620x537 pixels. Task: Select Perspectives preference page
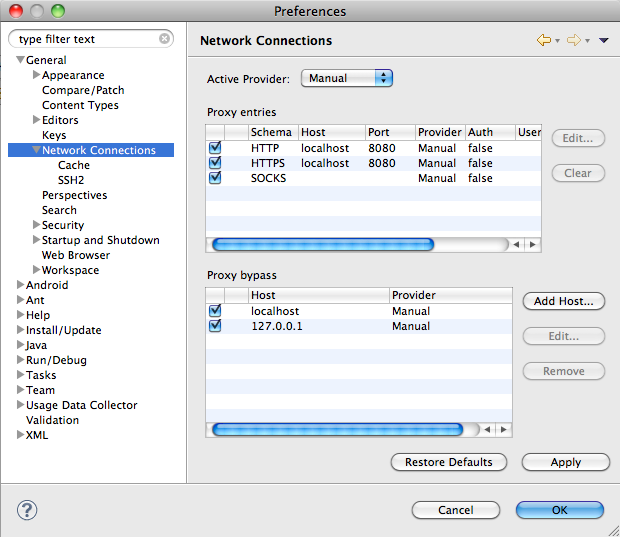[x=75, y=195]
